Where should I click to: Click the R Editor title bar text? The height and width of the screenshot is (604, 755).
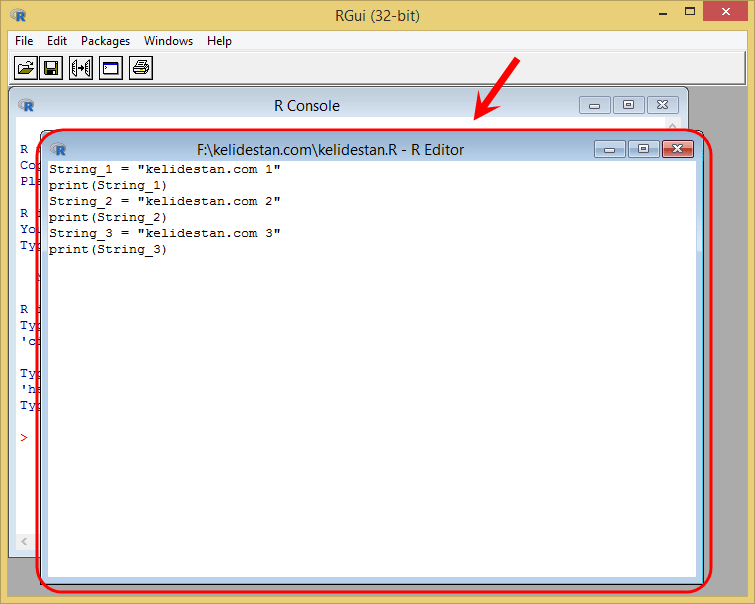[330, 150]
